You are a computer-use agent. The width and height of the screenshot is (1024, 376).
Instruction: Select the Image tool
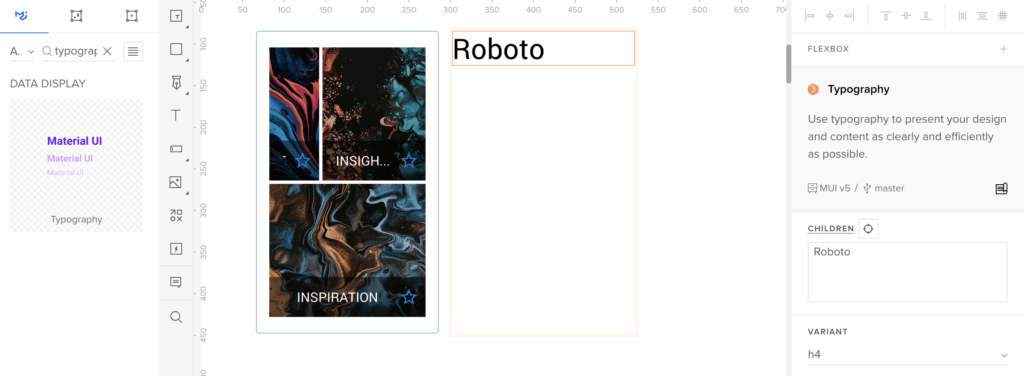(x=176, y=182)
